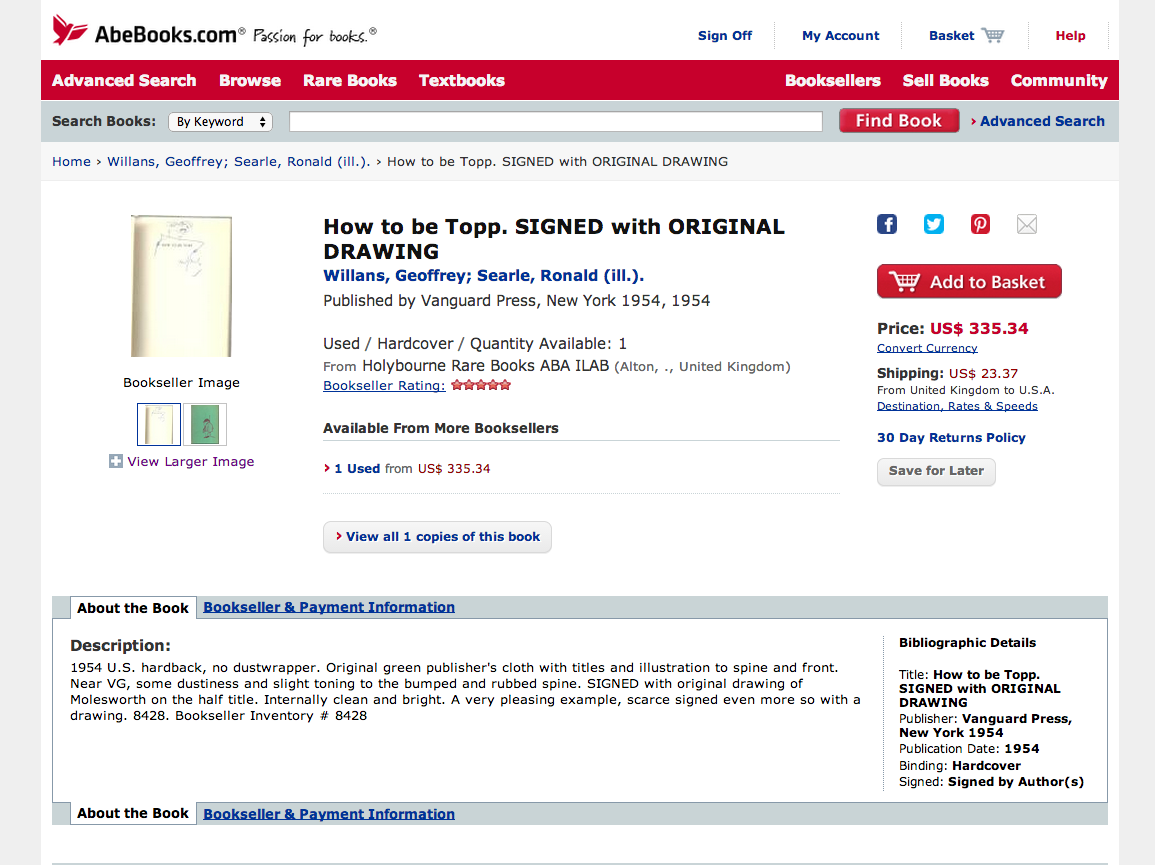Click author link Willans, Geoffrey; Searle, Ronald
This screenshot has width=1155, height=865.
coord(483,276)
